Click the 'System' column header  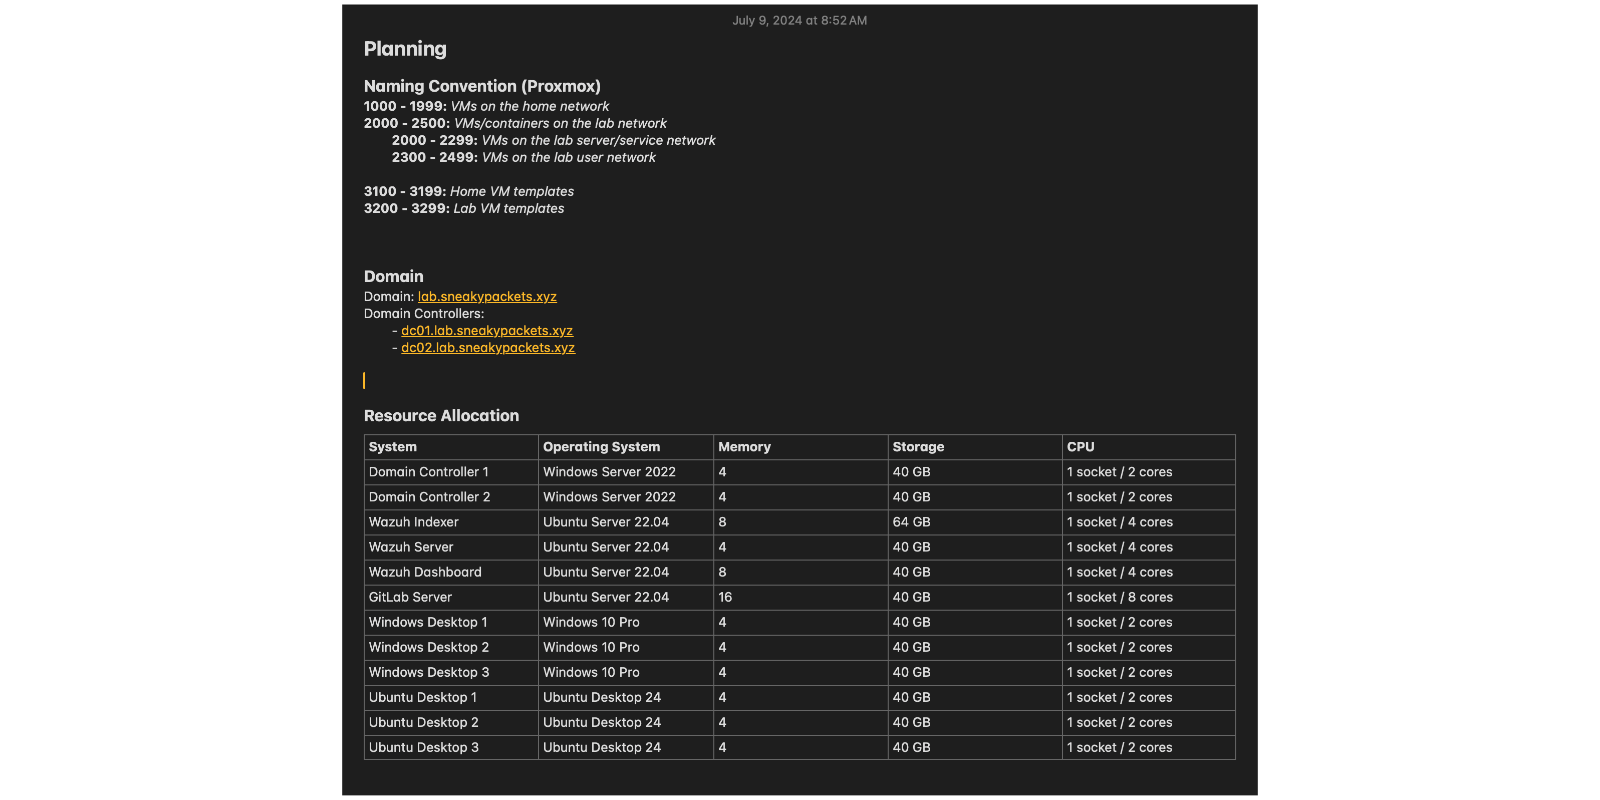452,447
